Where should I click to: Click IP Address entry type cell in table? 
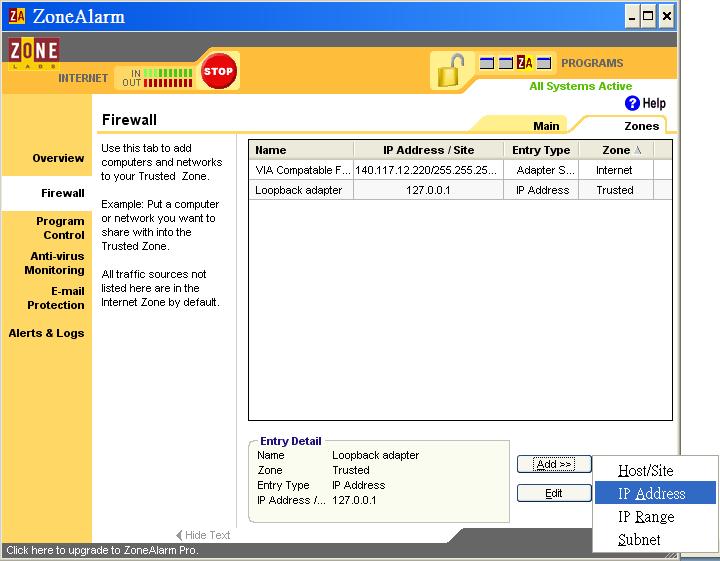tap(542, 190)
